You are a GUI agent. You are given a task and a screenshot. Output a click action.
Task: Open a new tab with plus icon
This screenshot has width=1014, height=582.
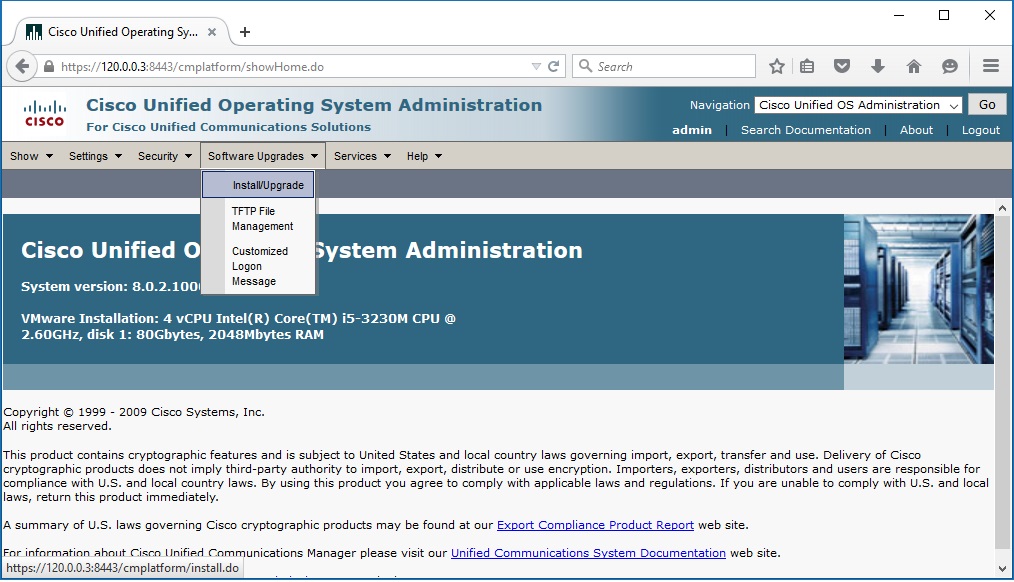pos(245,32)
